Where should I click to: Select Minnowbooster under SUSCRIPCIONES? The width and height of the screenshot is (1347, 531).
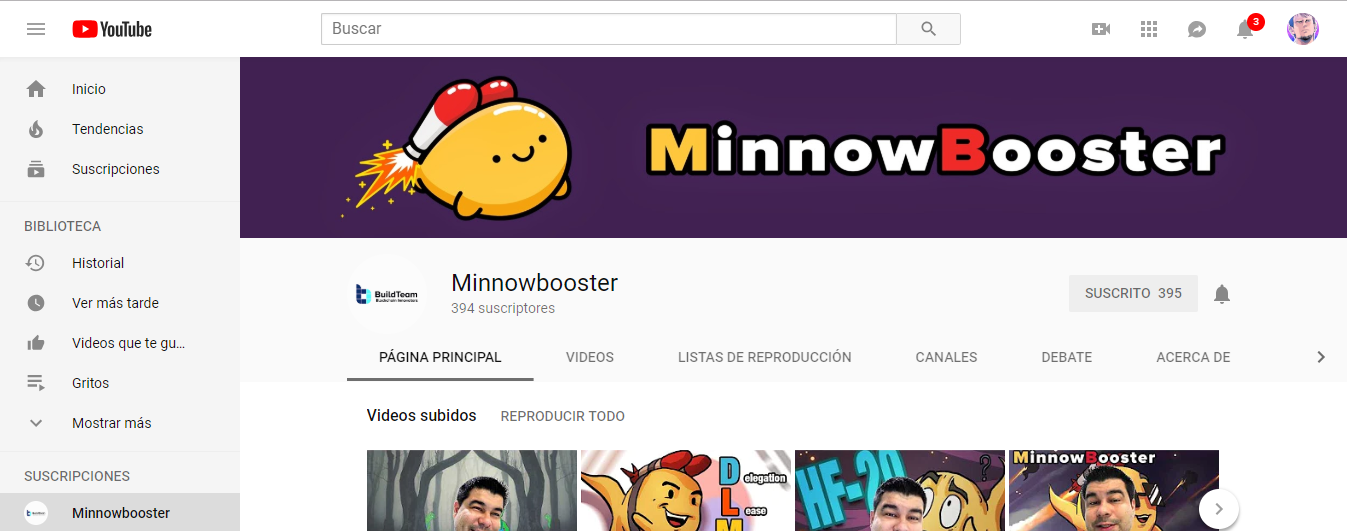tap(120, 513)
